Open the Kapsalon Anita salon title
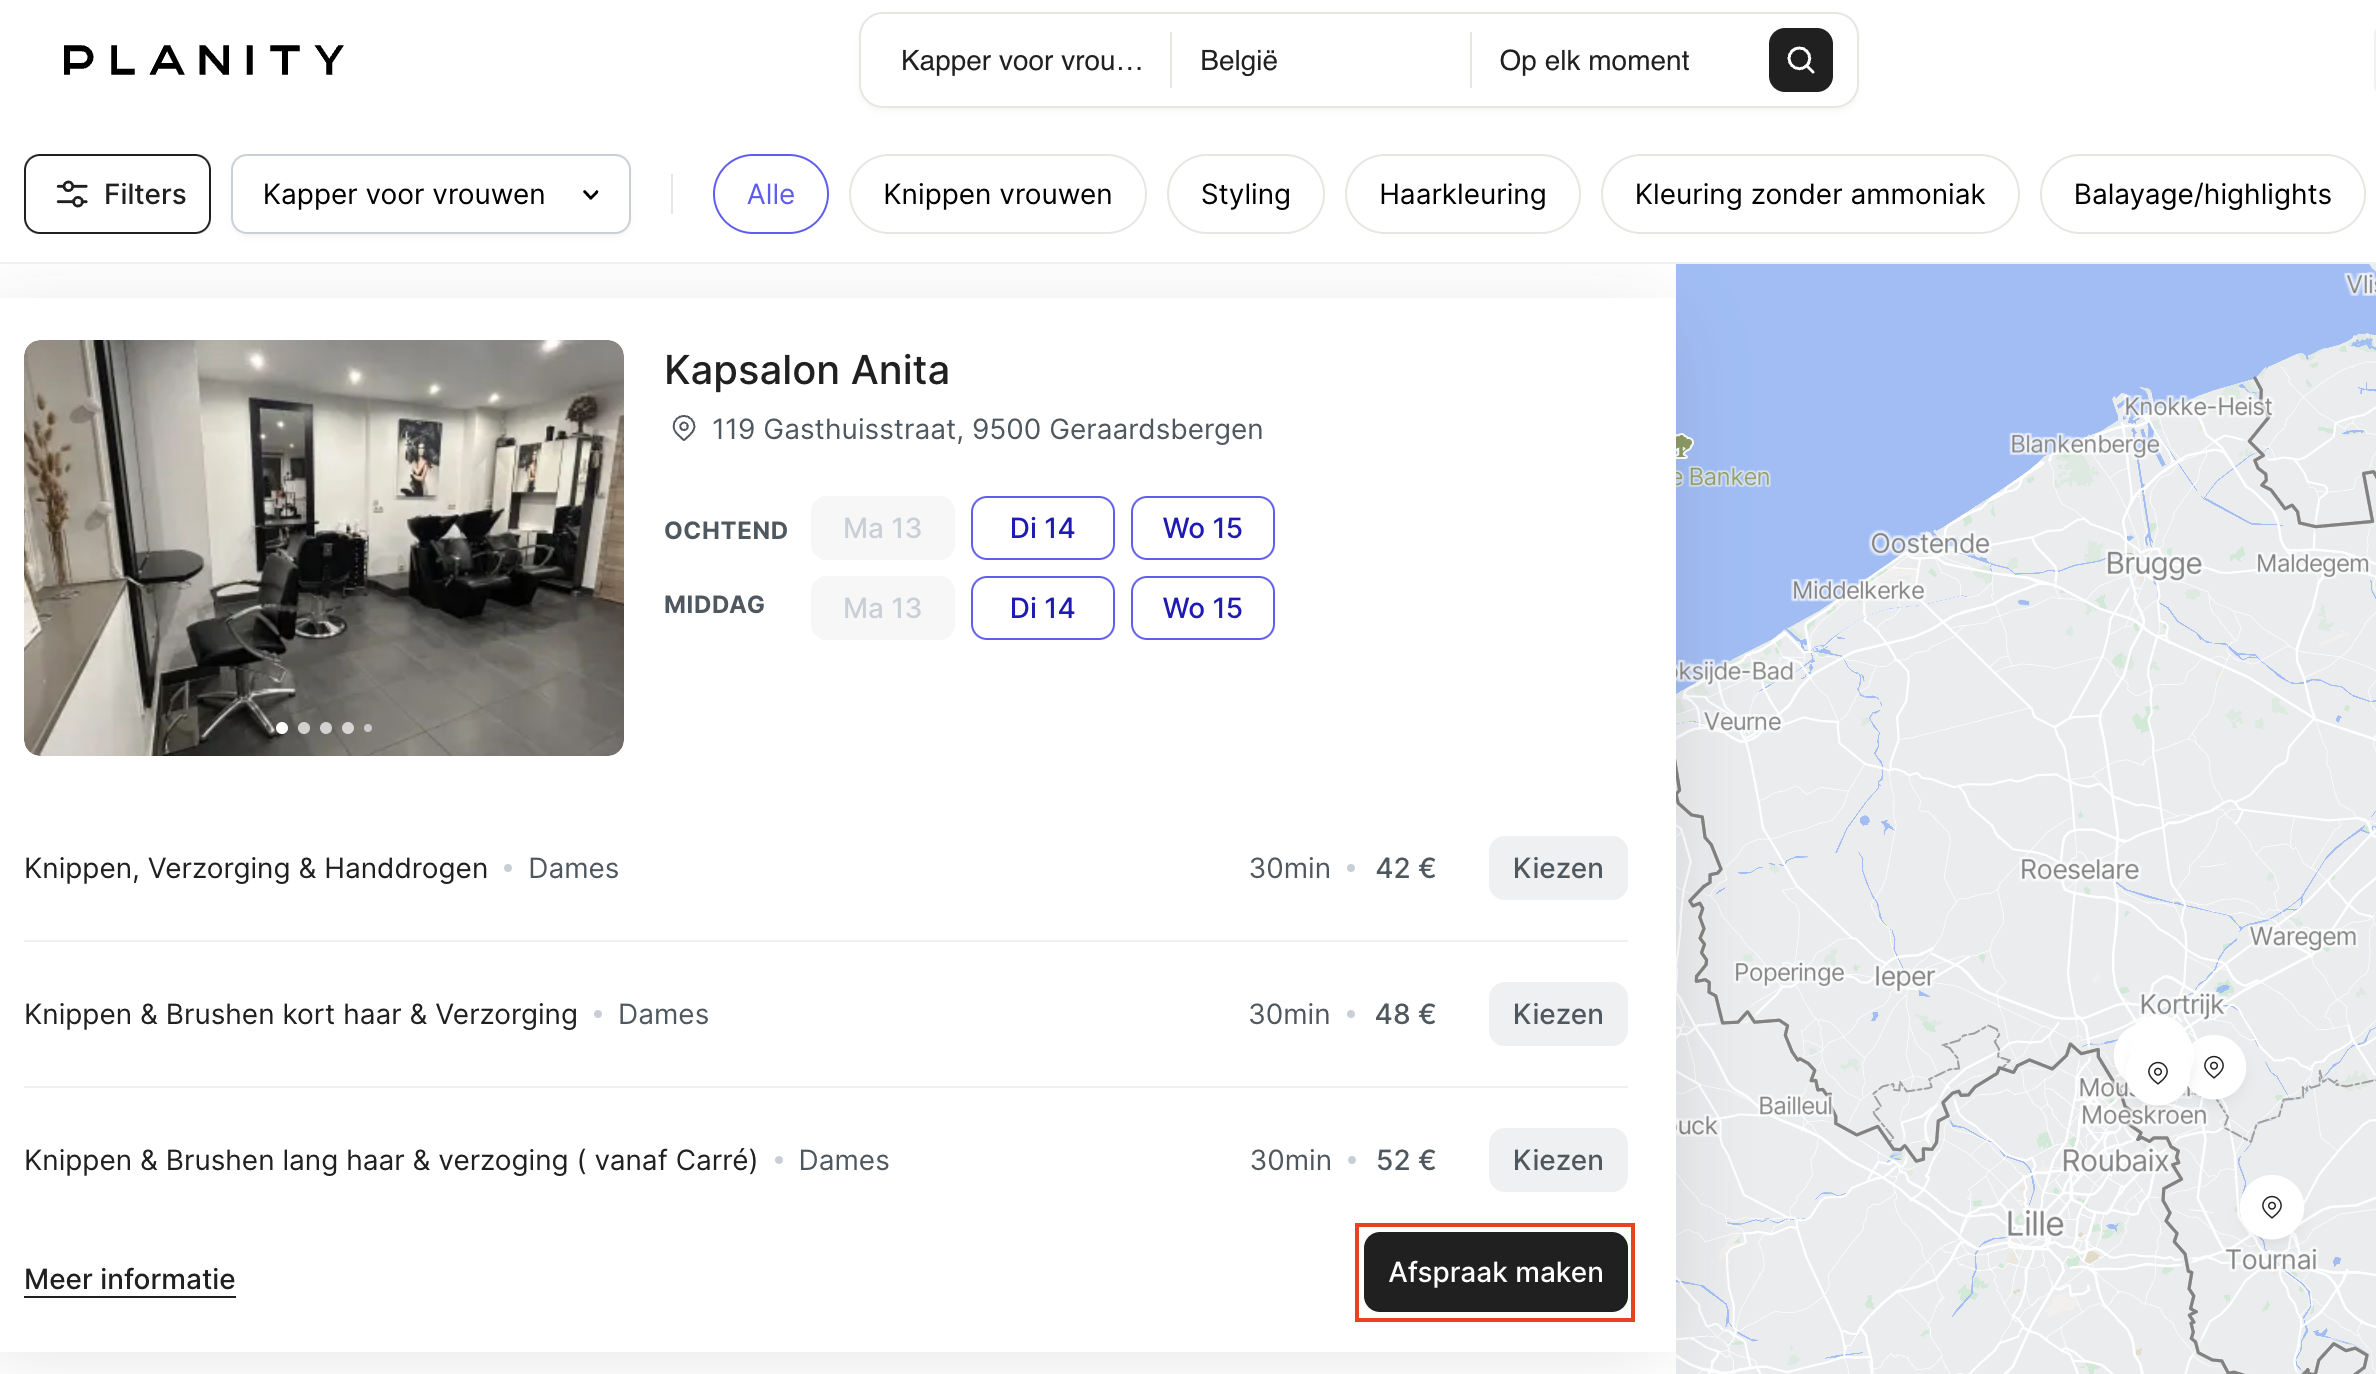 point(806,370)
